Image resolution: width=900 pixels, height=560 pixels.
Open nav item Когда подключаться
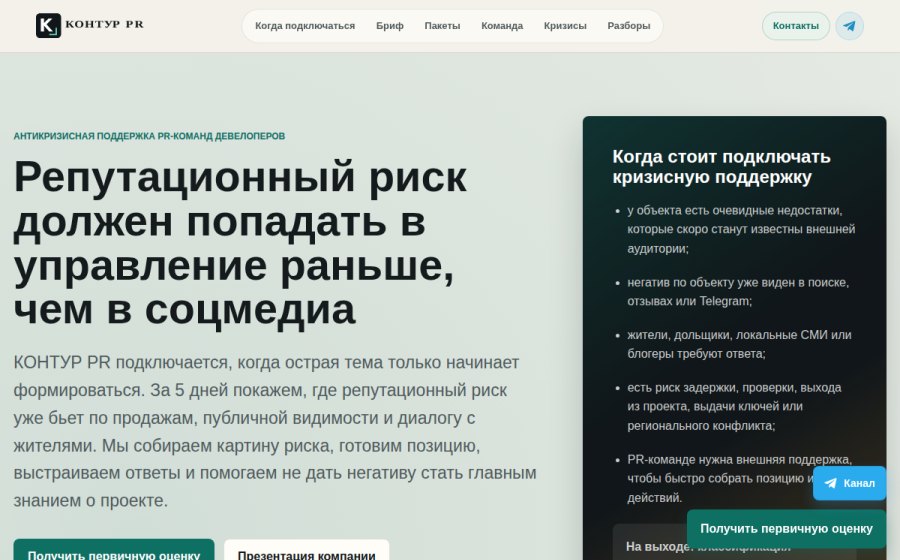[305, 26]
